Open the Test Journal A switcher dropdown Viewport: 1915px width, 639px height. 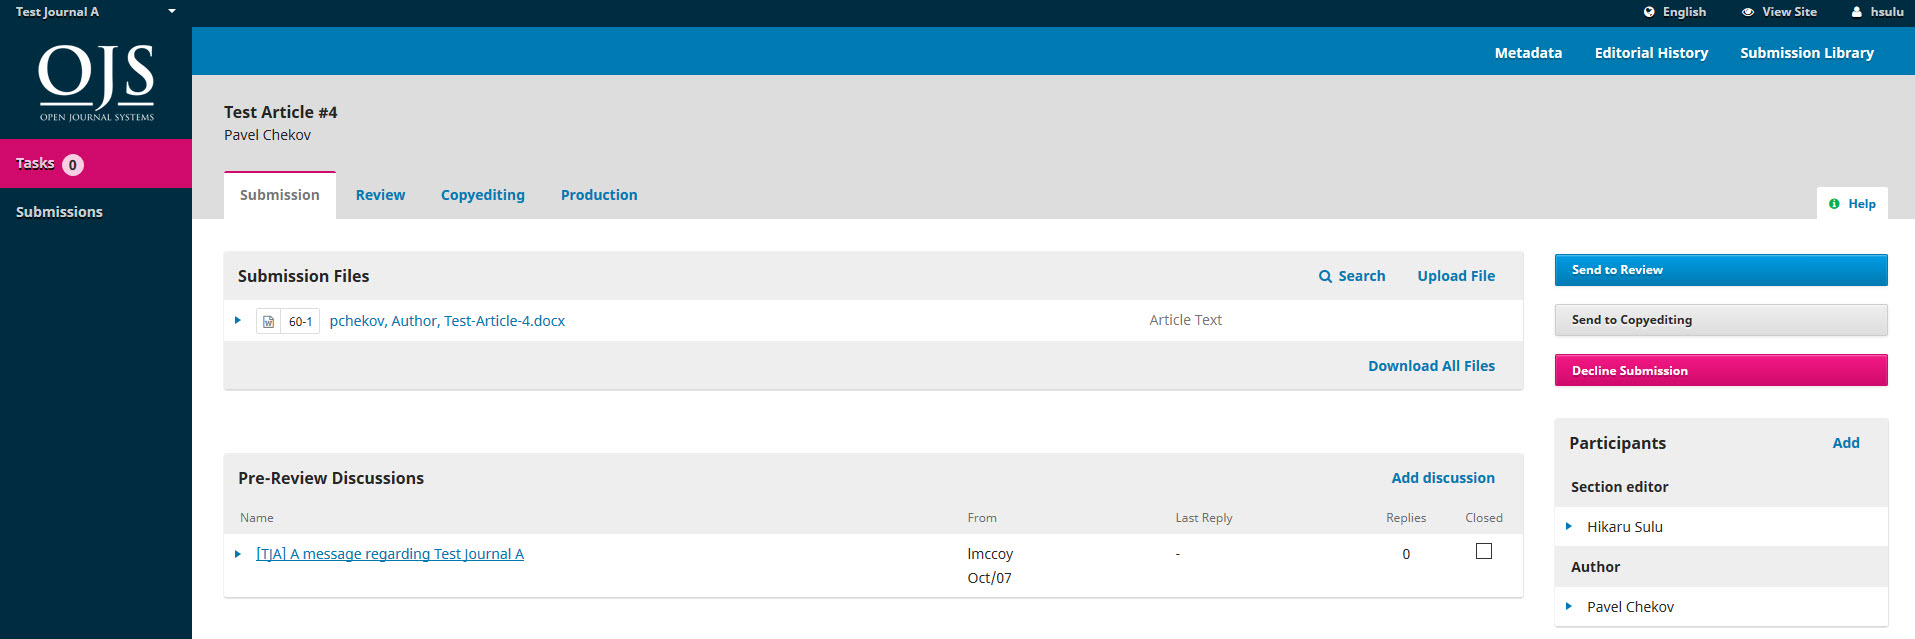pyautogui.click(x=171, y=12)
